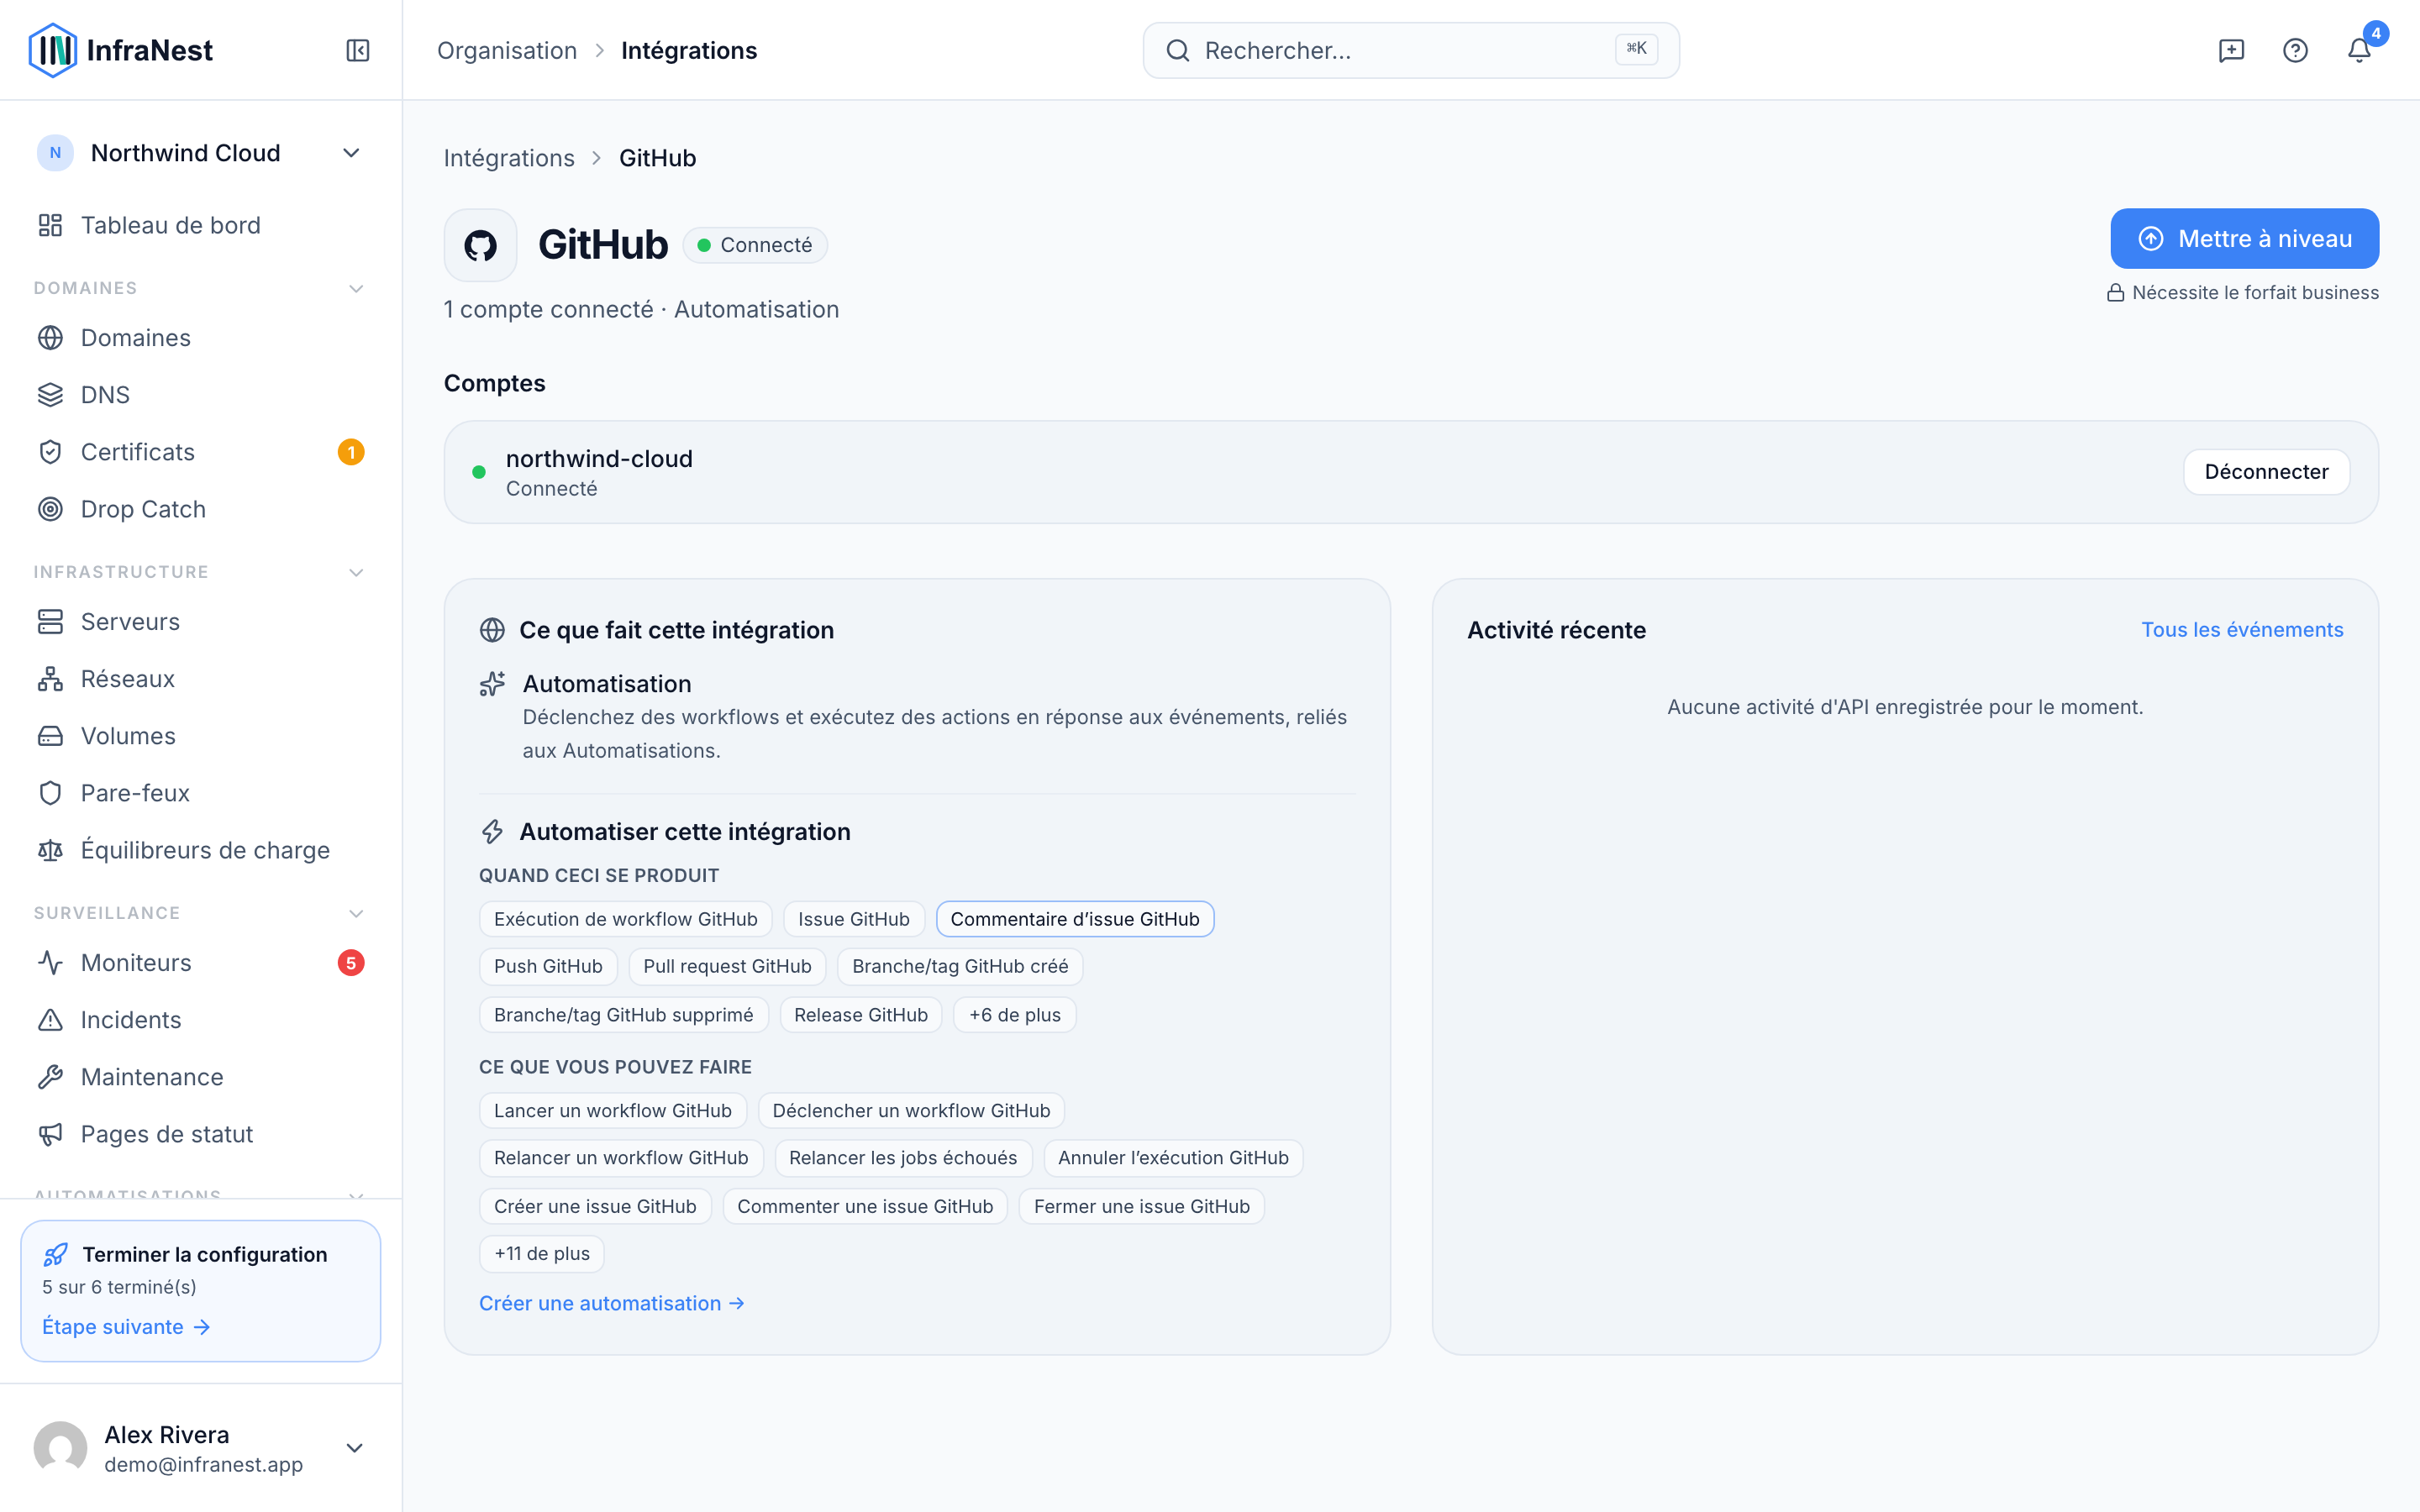Click the Pare-feux shield icon
Viewport: 2420px width, 1512px height.
(x=50, y=793)
